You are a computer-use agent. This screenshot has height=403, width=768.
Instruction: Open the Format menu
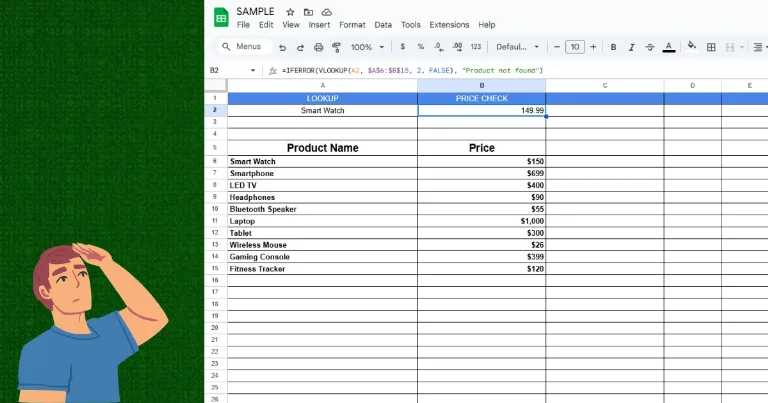pos(352,25)
